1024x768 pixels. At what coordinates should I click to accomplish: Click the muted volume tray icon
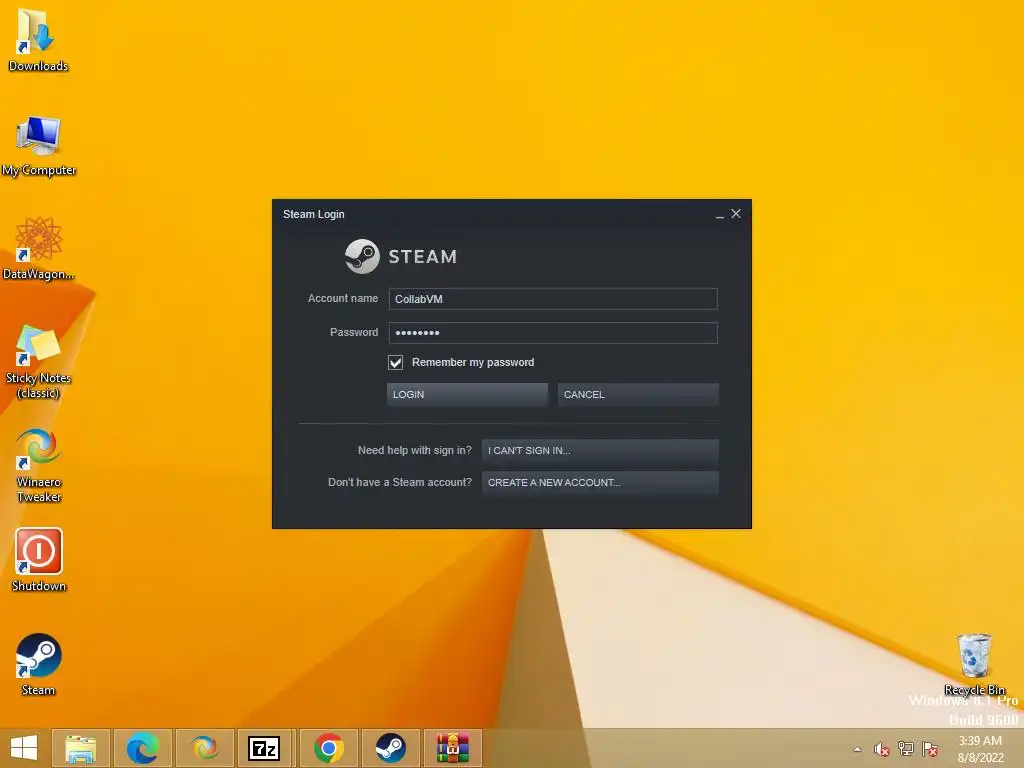click(x=882, y=749)
